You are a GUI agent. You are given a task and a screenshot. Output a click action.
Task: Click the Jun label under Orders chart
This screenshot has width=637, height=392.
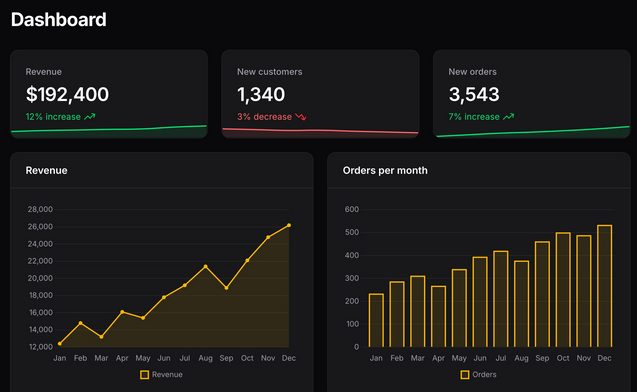[x=480, y=358]
